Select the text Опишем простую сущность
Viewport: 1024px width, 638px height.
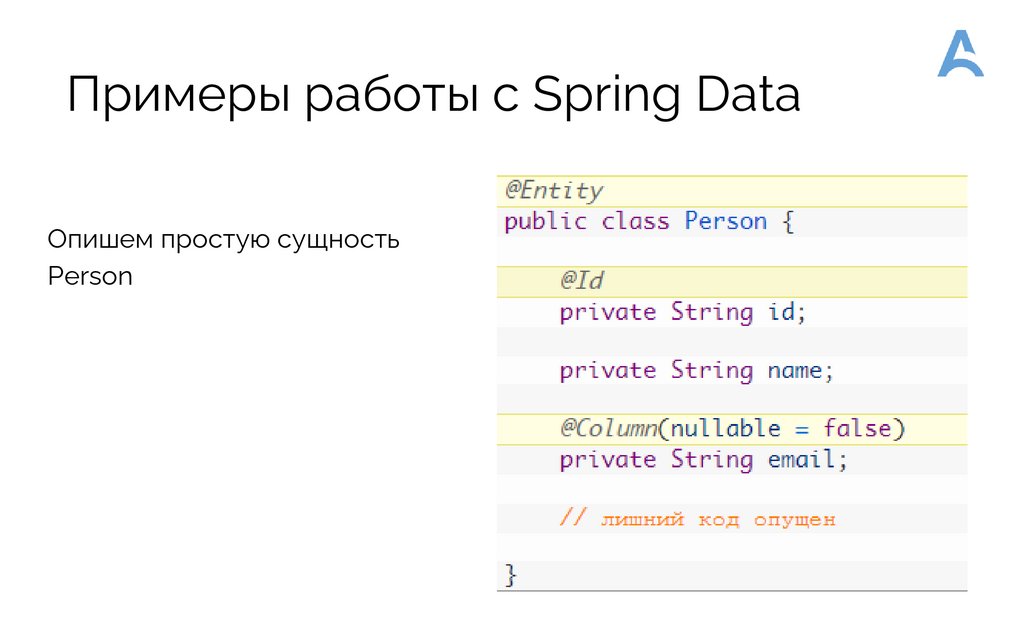(222, 239)
